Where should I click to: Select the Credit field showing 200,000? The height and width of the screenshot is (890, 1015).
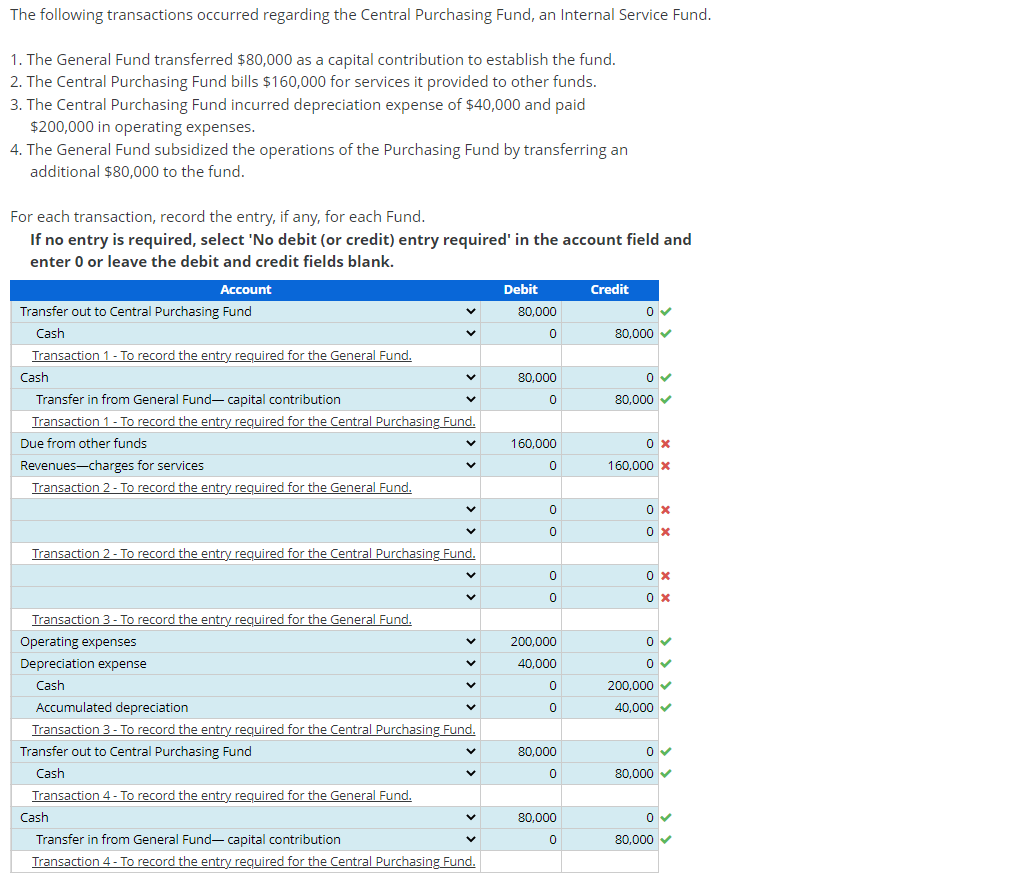[609, 685]
